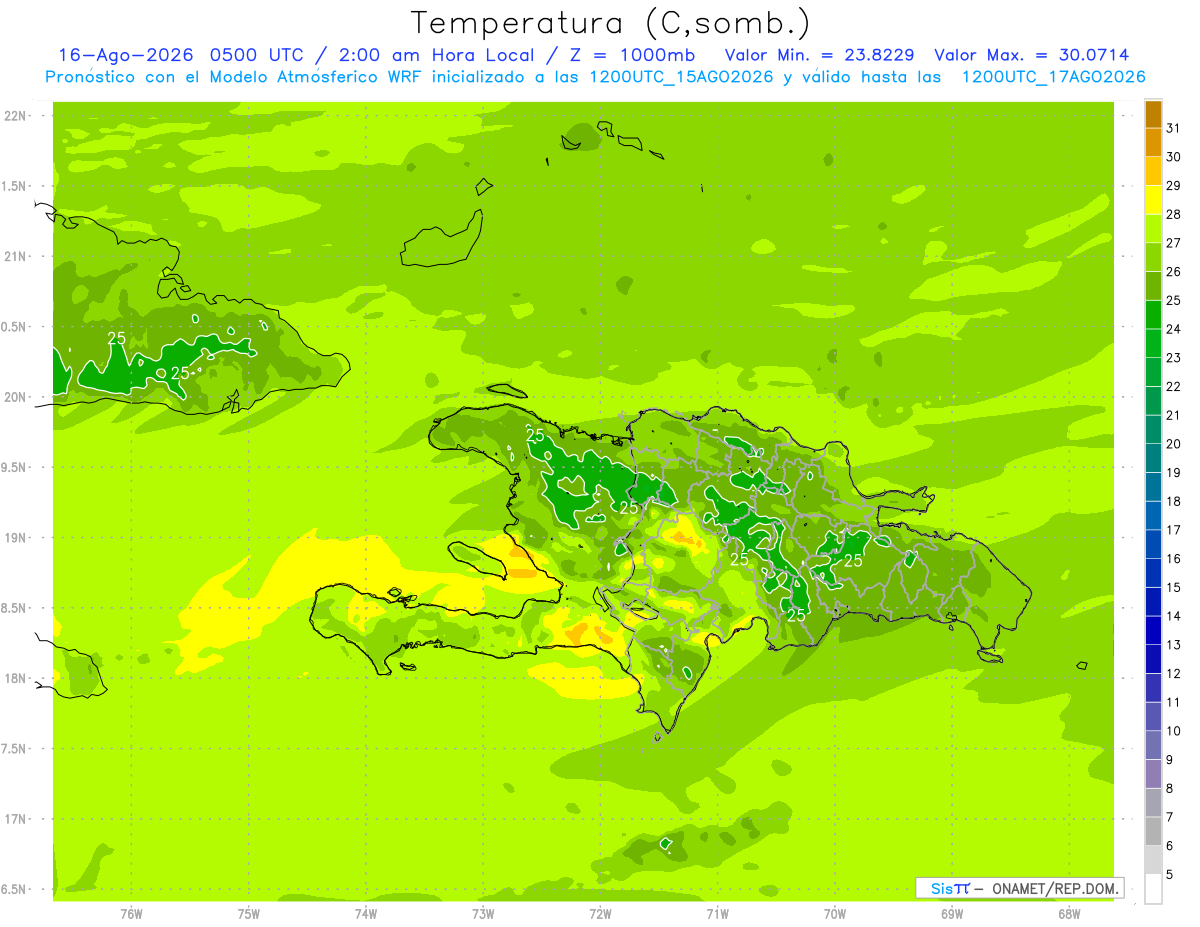Image resolution: width=1200 pixels, height=927 pixels.
Task: Click the '20N' latitude axis label
Action: click(x=17, y=397)
